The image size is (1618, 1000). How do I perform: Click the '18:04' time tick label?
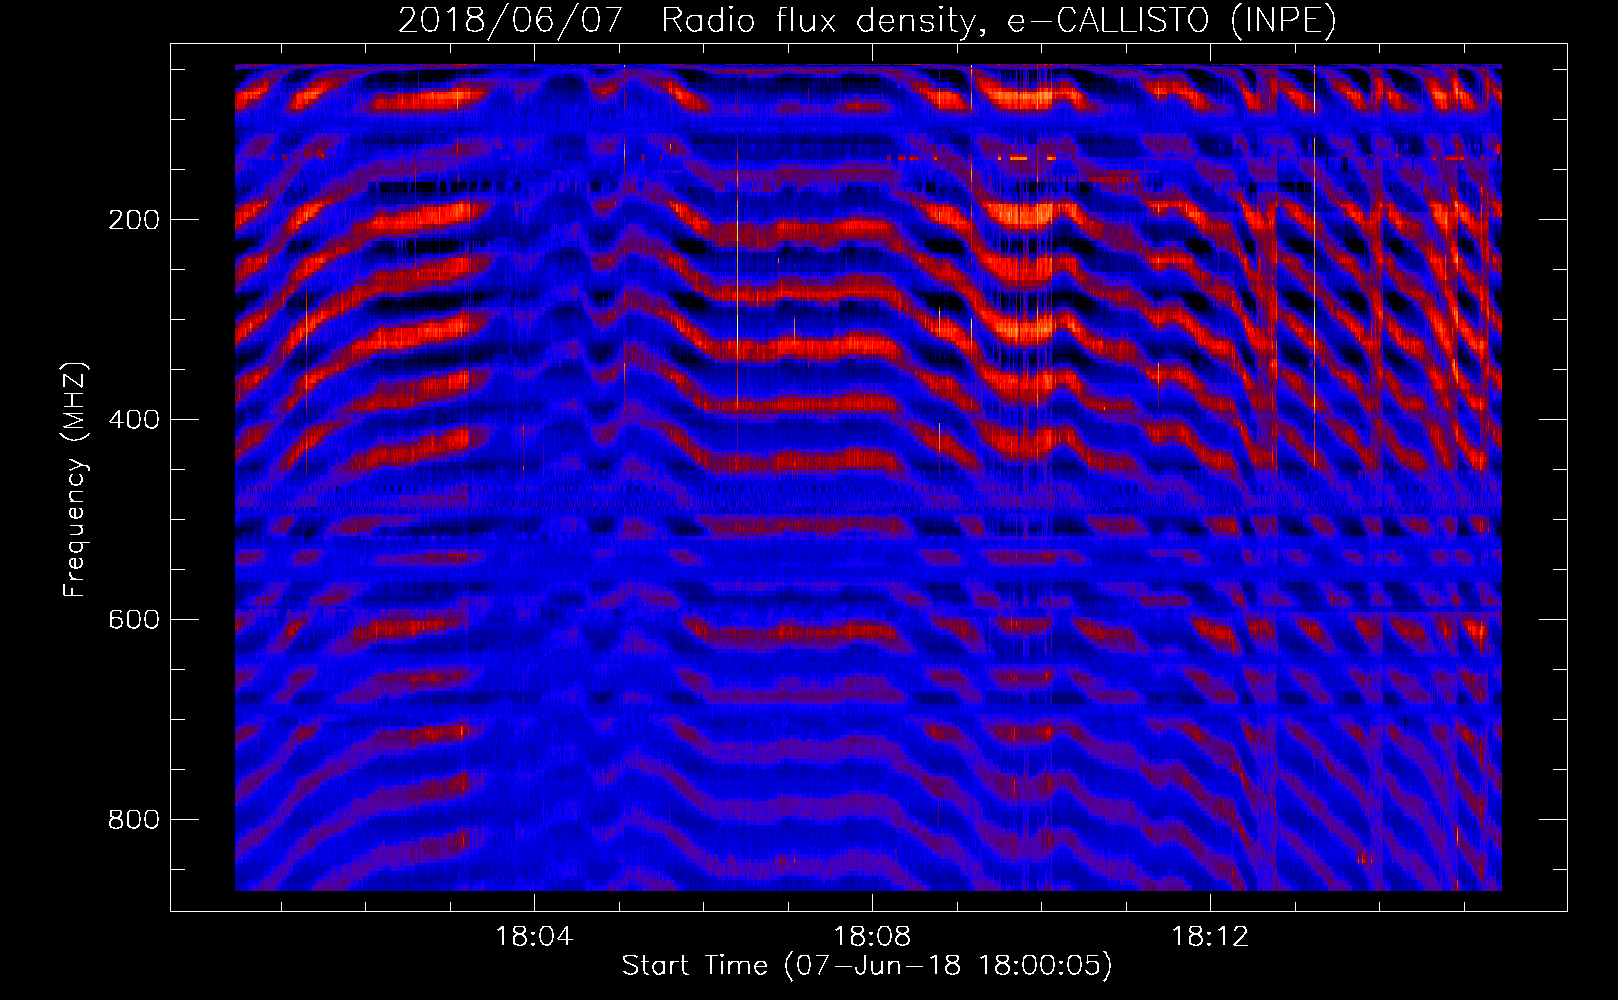point(534,937)
